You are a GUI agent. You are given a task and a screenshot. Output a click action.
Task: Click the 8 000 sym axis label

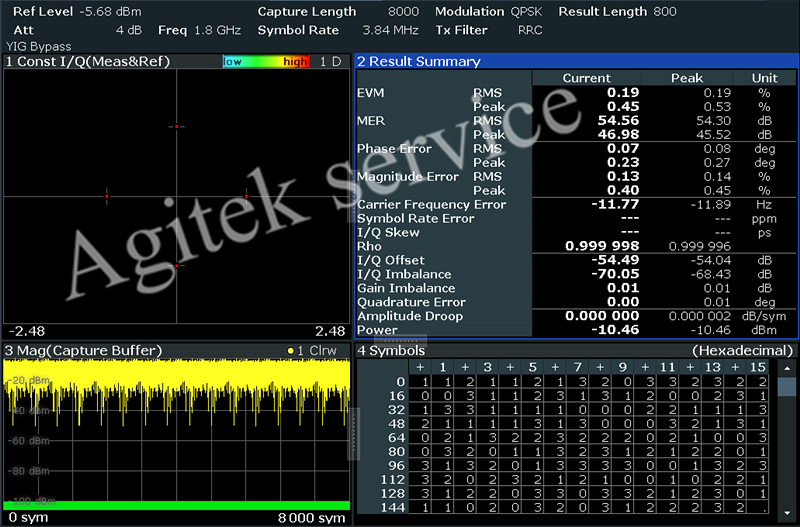[x=312, y=518]
